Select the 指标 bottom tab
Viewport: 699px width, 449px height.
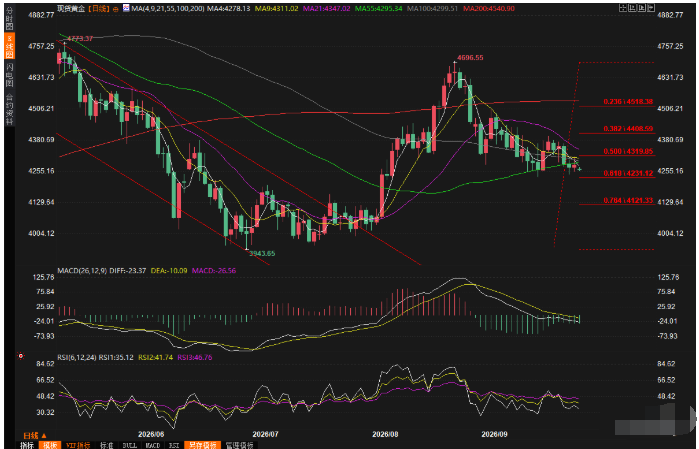pos(27,445)
